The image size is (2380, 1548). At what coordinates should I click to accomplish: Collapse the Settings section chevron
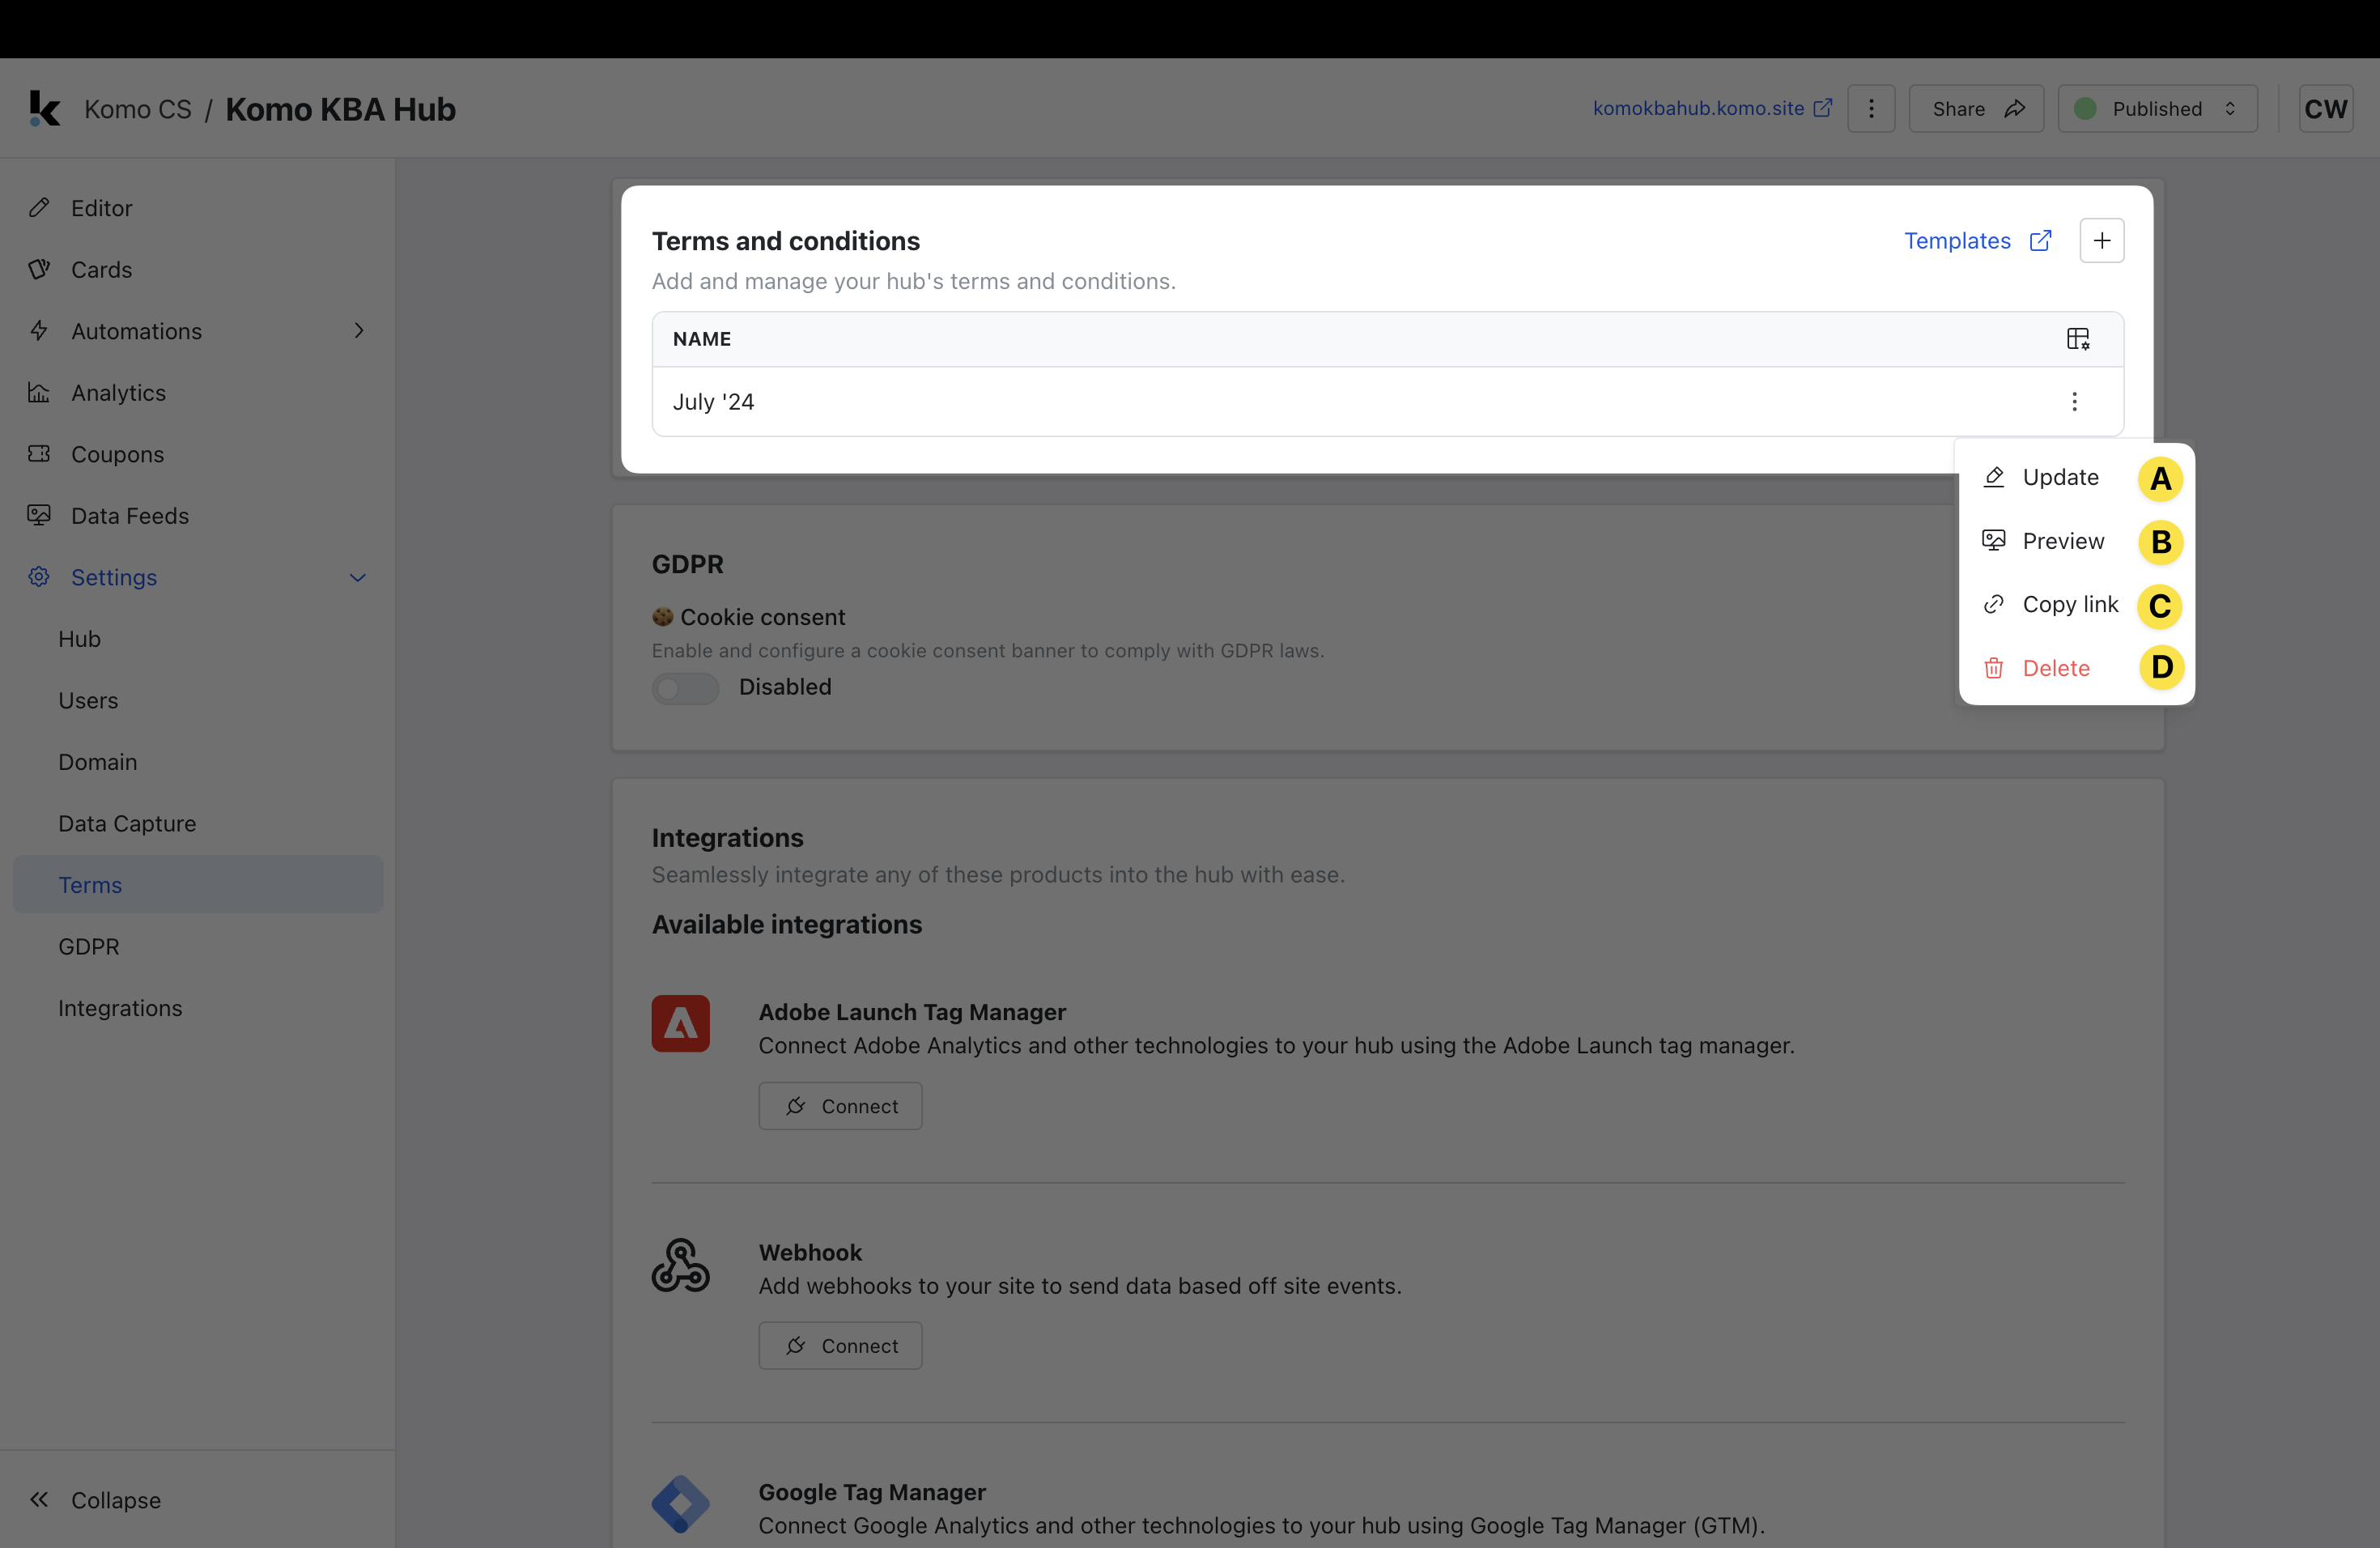(x=357, y=578)
